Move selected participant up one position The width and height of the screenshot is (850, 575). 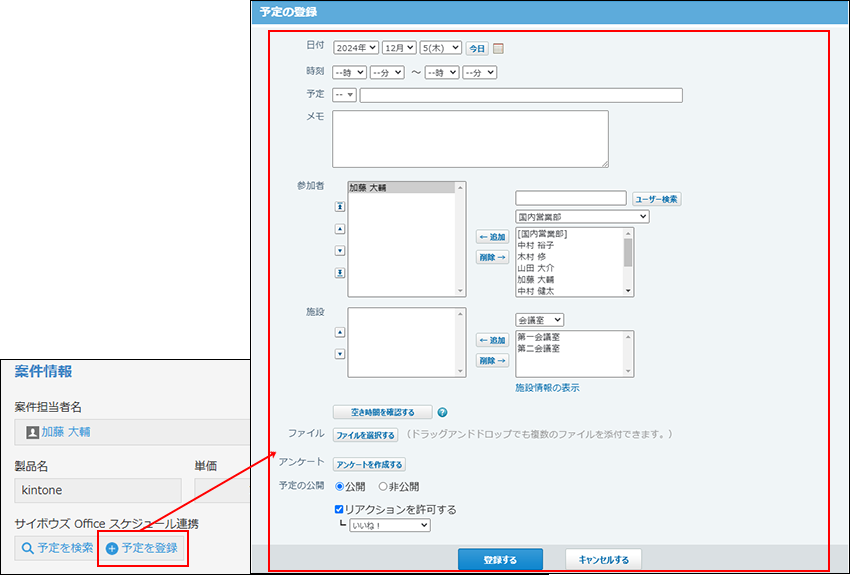(340, 229)
